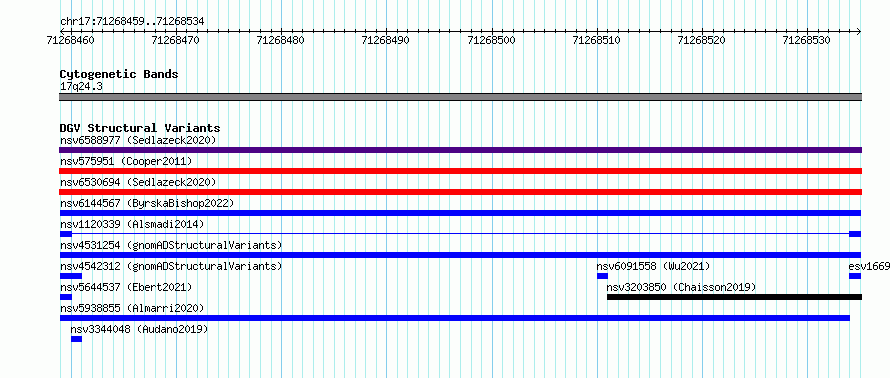This screenshot has width=890, height=378.
Task: Click the nsv6588977 (Sedlazeck2020) label
Action: point(138,140)
